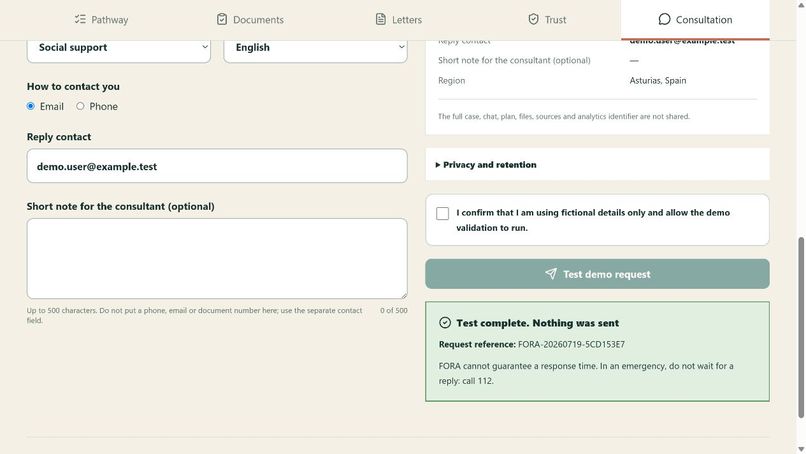Open the Pathway tab
806x454 pixels.
click(x=101, y=20)
